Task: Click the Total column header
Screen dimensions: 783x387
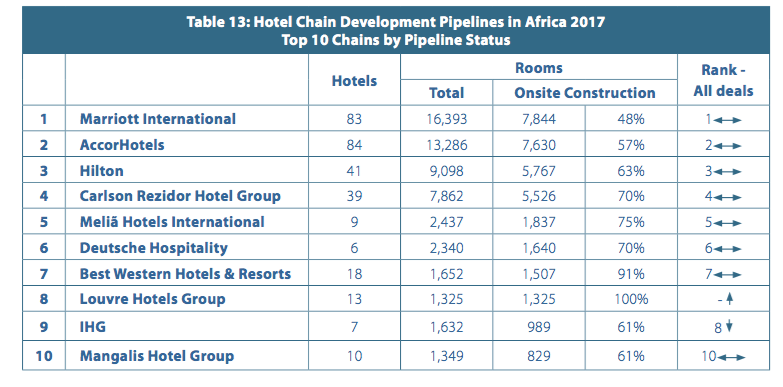Action: tap(446, 93)
